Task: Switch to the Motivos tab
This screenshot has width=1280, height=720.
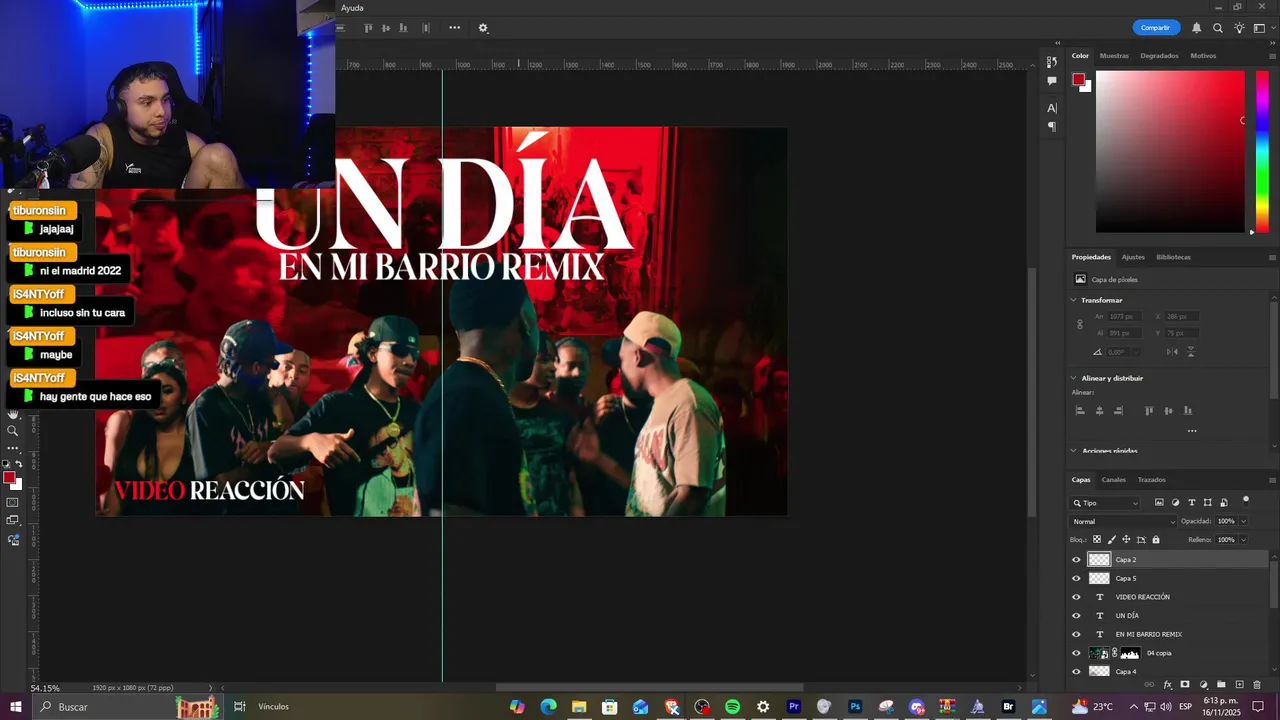Action: (1203, 56)
